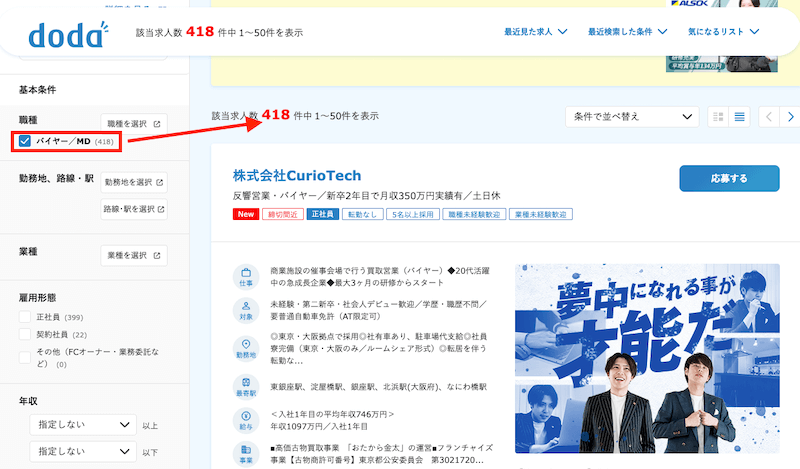
Task: Click the 事業 business icon
Action: [246, 453]
